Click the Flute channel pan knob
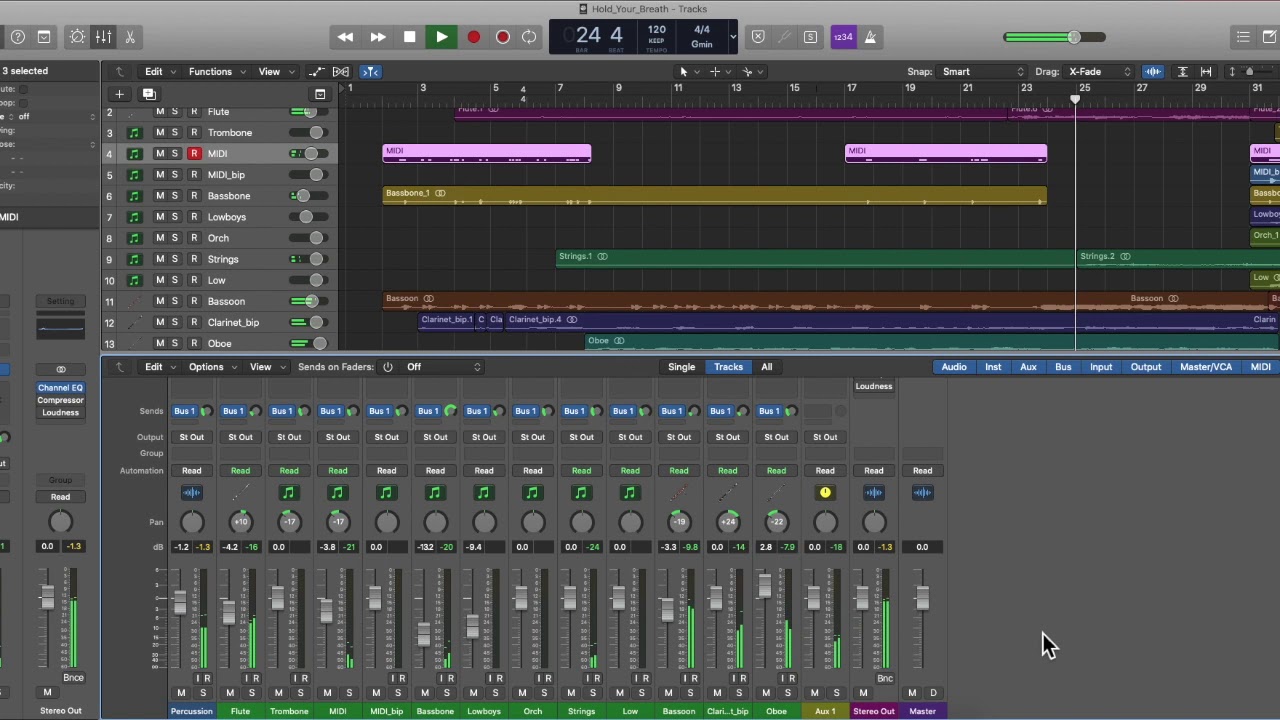This screenshot has height=720, width=1280. point(240,521)
